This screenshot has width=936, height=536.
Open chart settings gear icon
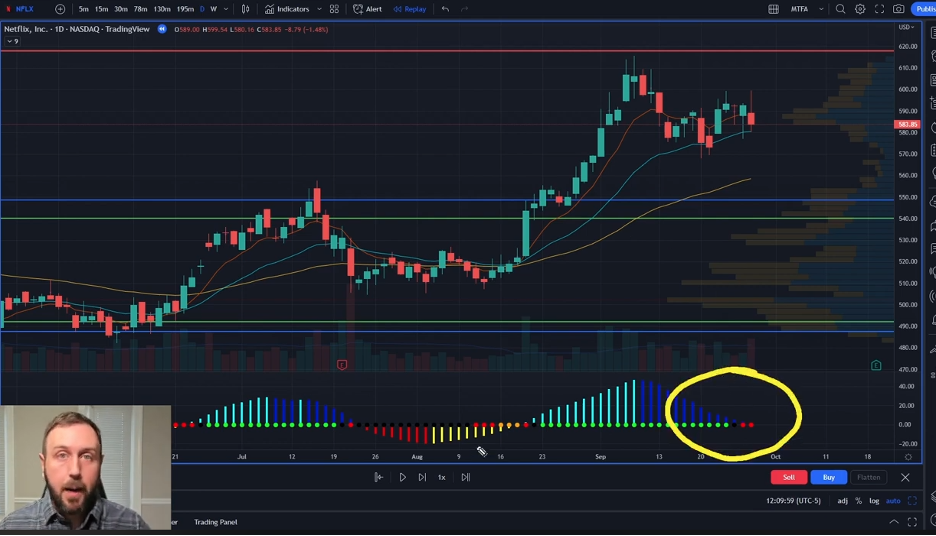pyautogui.click(x=860, y=9)
